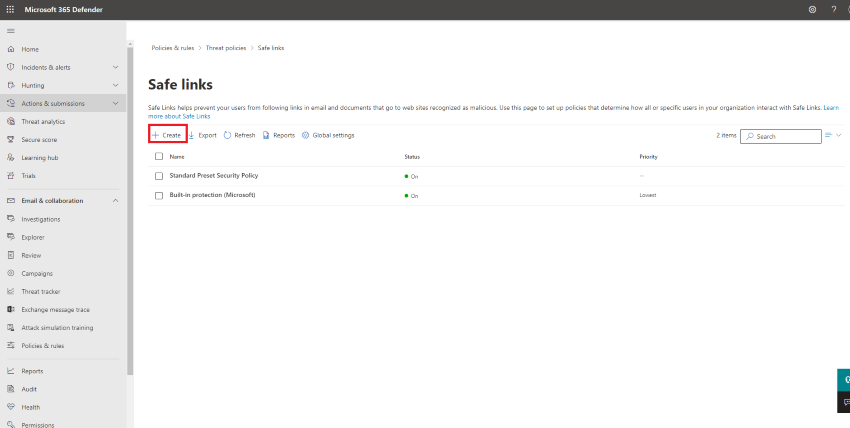Click the Trials gift icon
The height and width of the screenshot is (428, 850).
[10, 176]
